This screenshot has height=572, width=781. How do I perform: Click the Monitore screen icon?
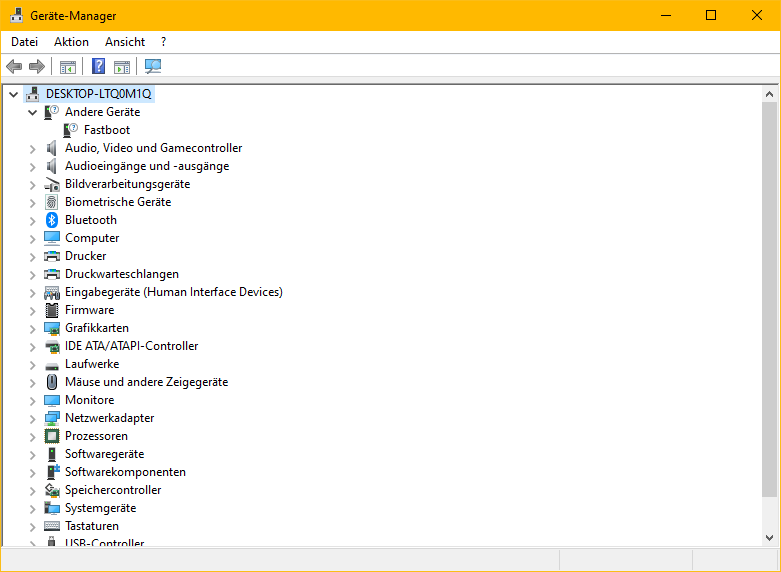[52, 400]
